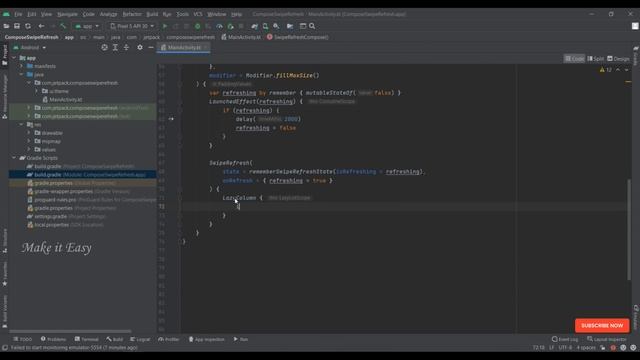
Task: Expand the drawable folder
Action: tap(29, 133)
